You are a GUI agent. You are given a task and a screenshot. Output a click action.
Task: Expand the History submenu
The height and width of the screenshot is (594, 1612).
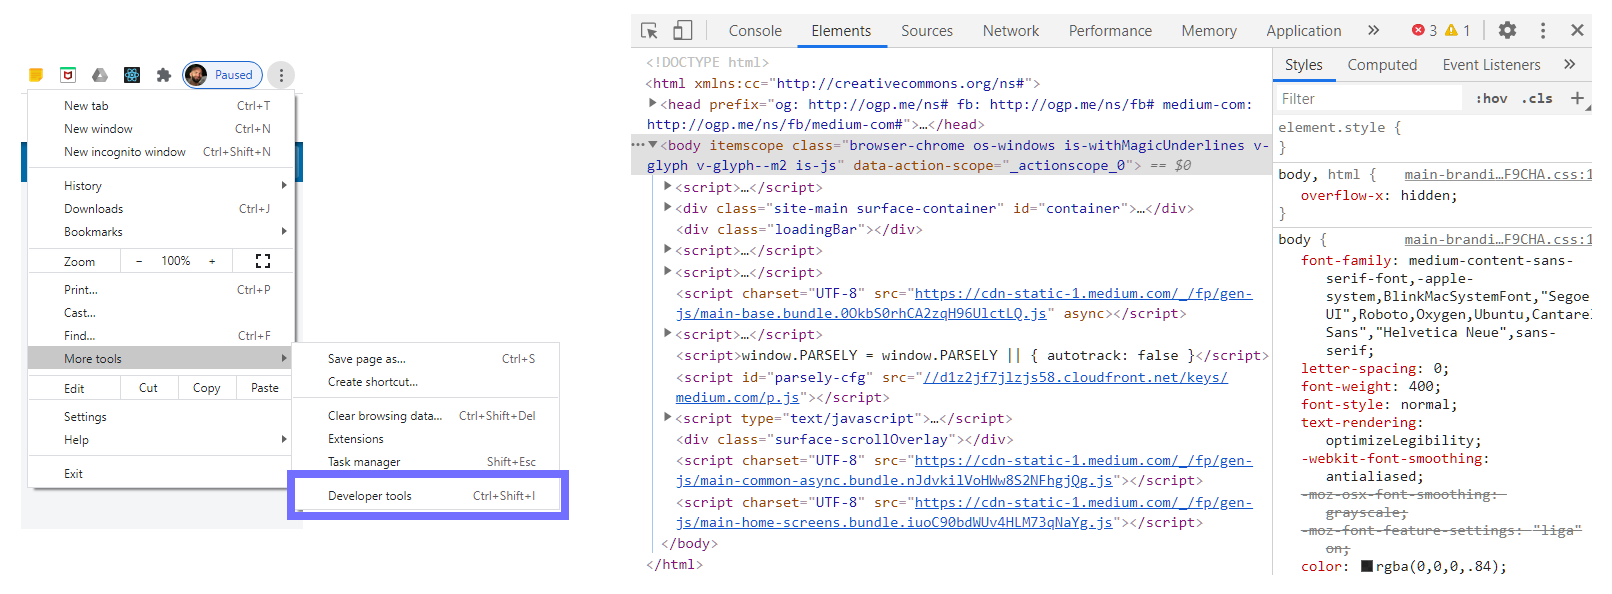point(161,186)
